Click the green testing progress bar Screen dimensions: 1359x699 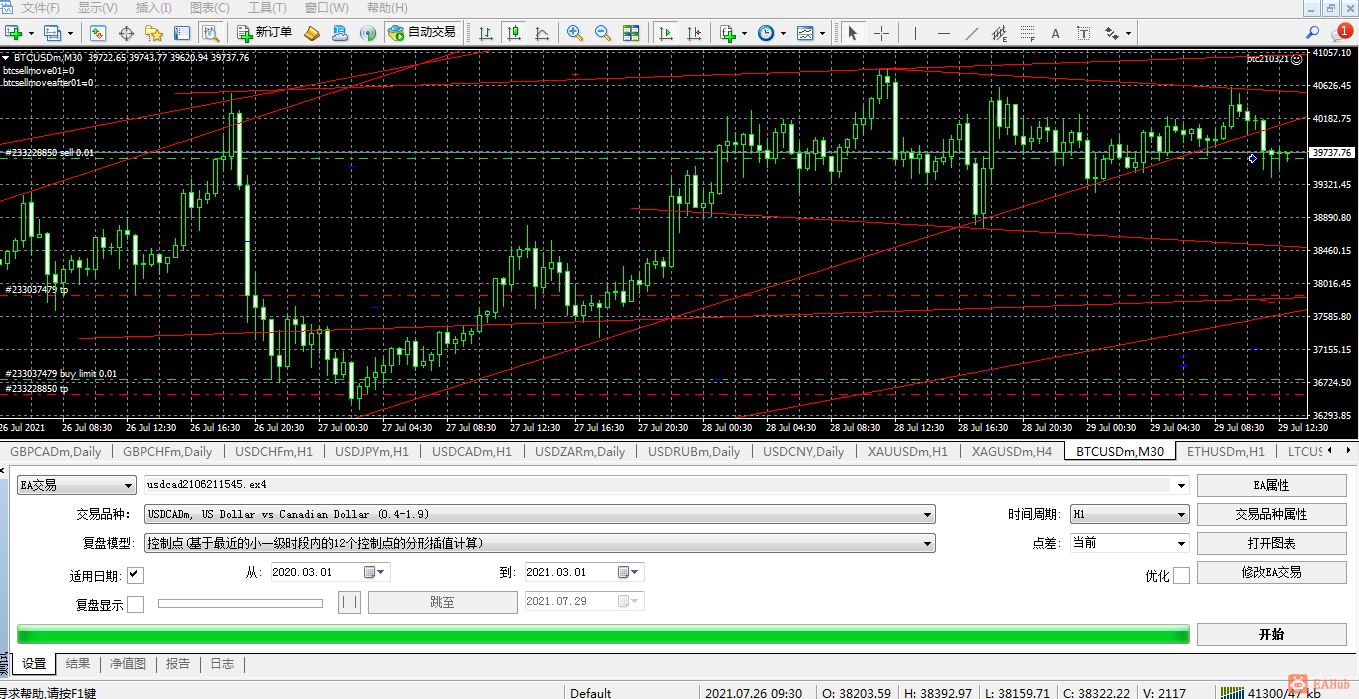click(x=604, y=634)
